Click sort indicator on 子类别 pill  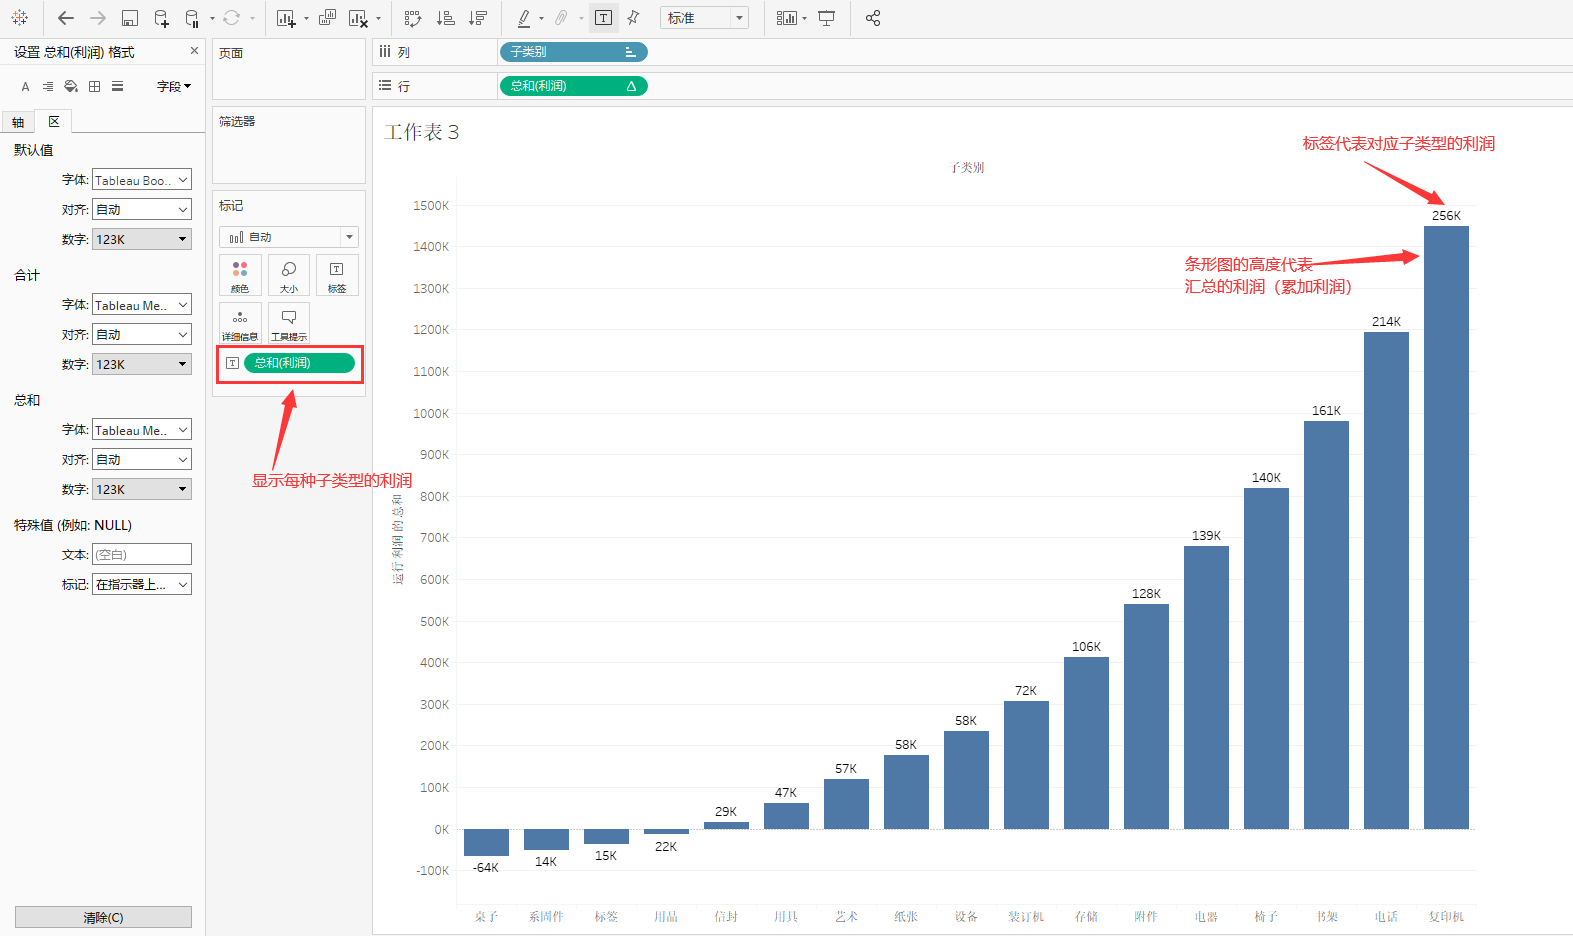(x=630, y=52)
